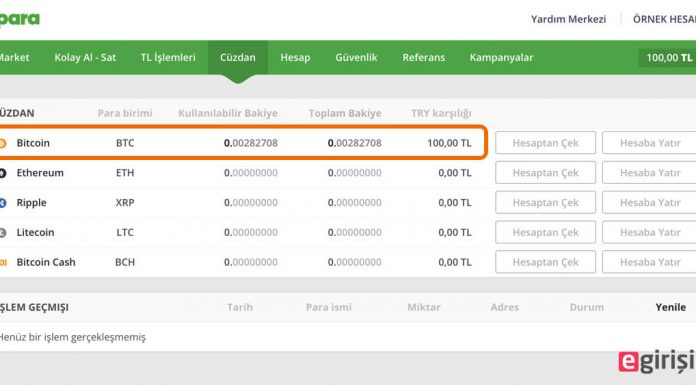Screen dimensions: 696x385
Task: Click Hesaba Yatır for Bitcoin
Action: [649, 143]
